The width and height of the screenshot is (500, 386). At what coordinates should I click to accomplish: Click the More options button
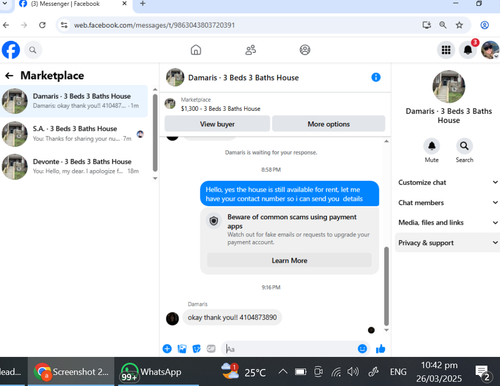[329, 124]
